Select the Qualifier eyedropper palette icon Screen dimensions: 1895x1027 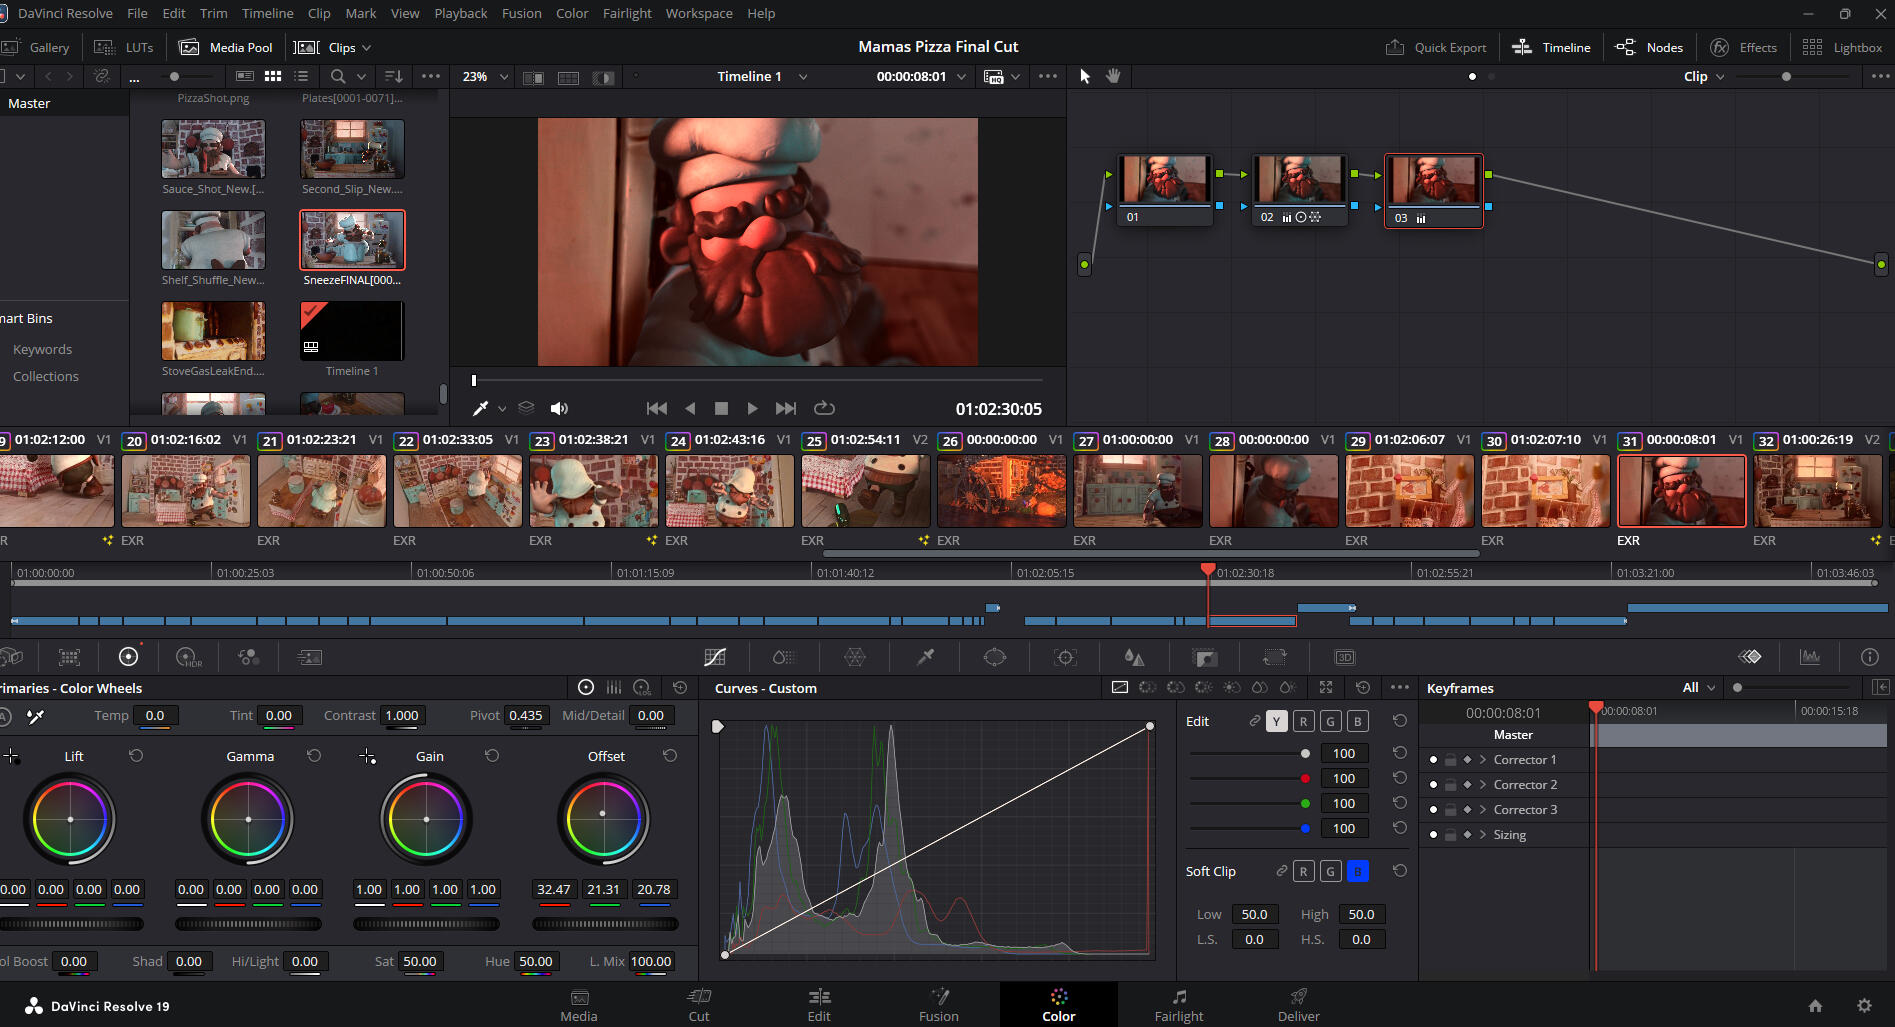[x=925, y=657]
